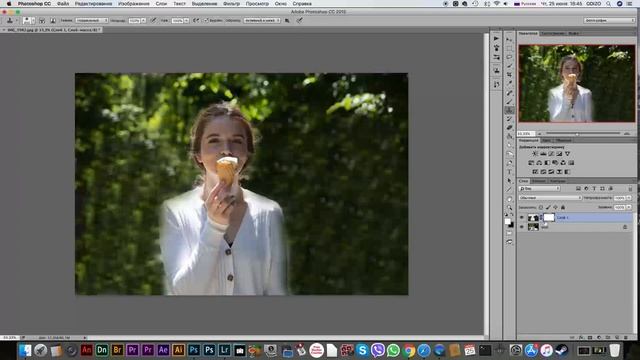This screenshot has height=360, width=640.
Task: Toggle lock transparent pixels
Action: 541,207
